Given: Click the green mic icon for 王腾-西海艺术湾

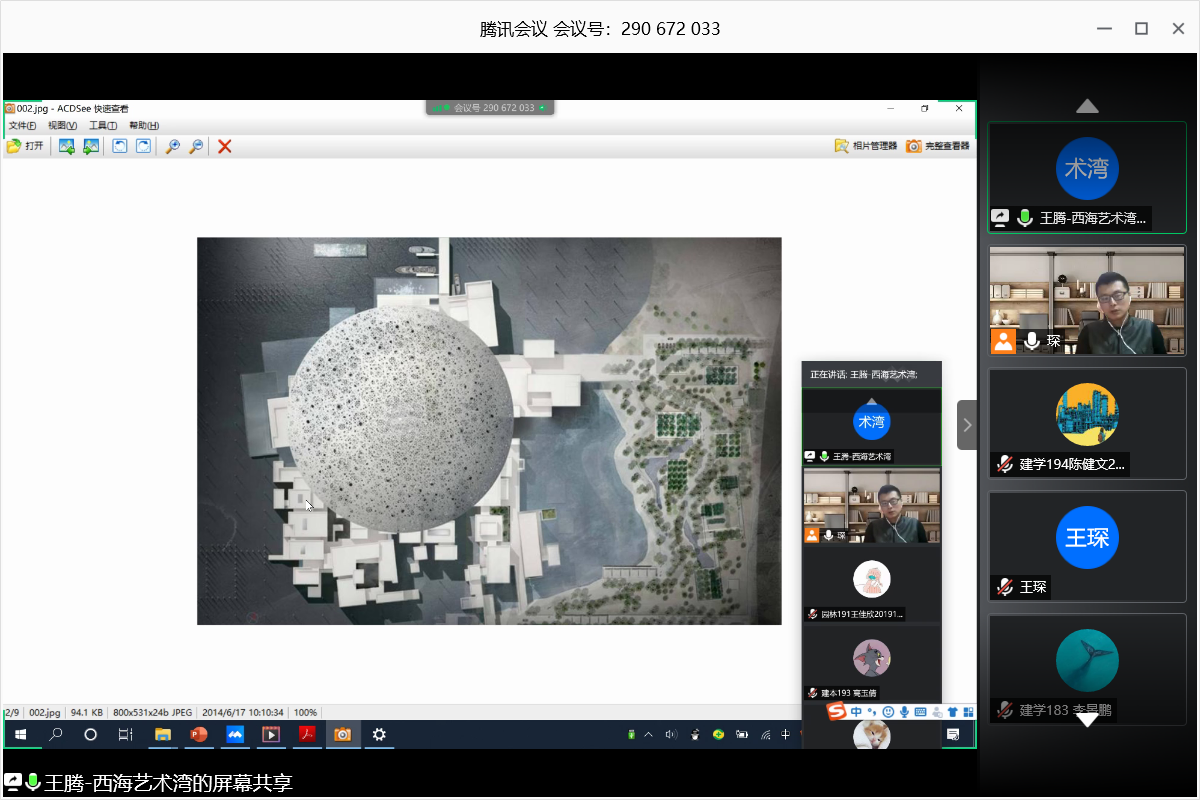Looking at the screenshot, I should (1025, 218).
